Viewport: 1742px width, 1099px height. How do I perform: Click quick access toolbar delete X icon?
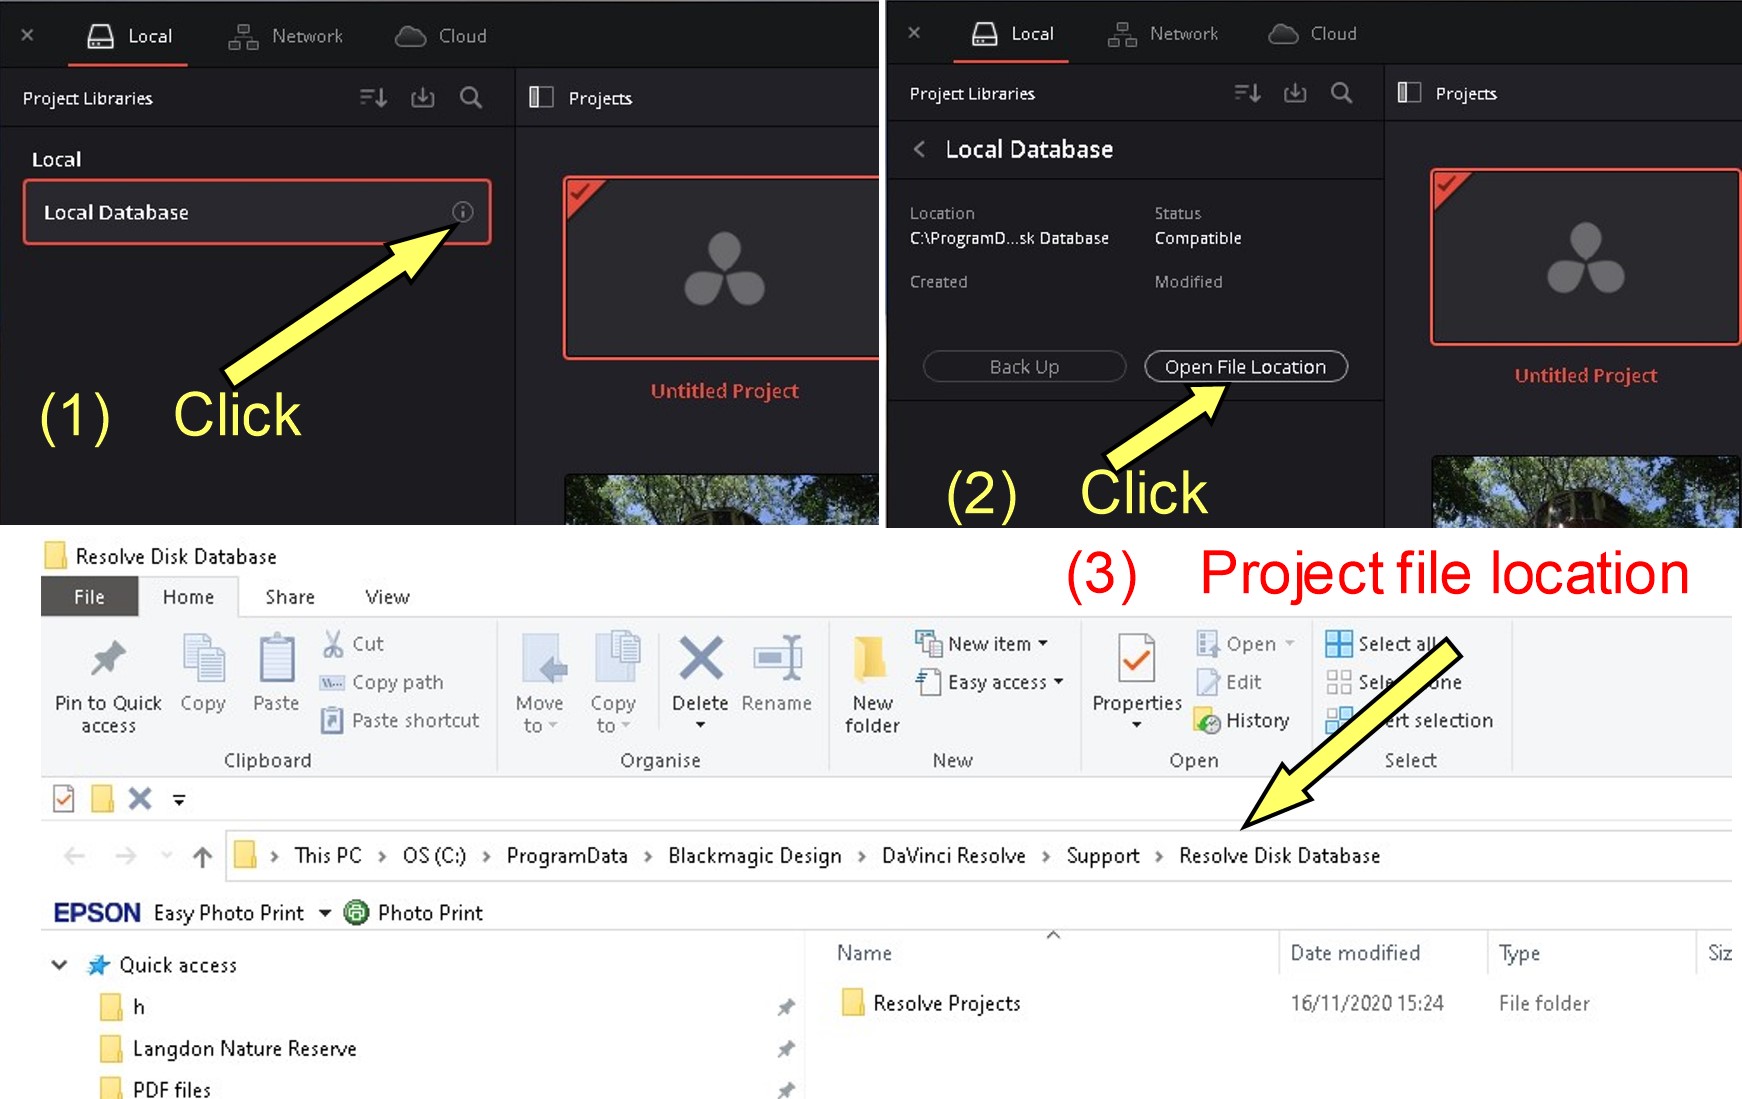click(x=140, y=799)
